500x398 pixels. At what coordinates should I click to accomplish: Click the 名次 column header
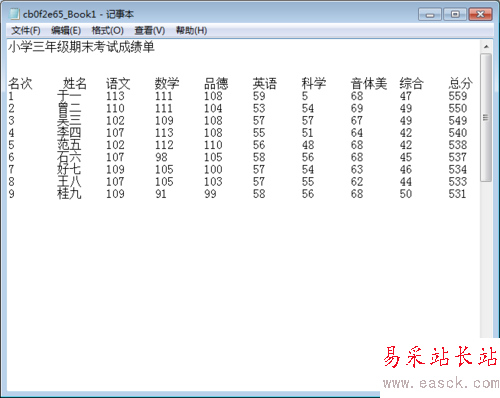point(20,84)
